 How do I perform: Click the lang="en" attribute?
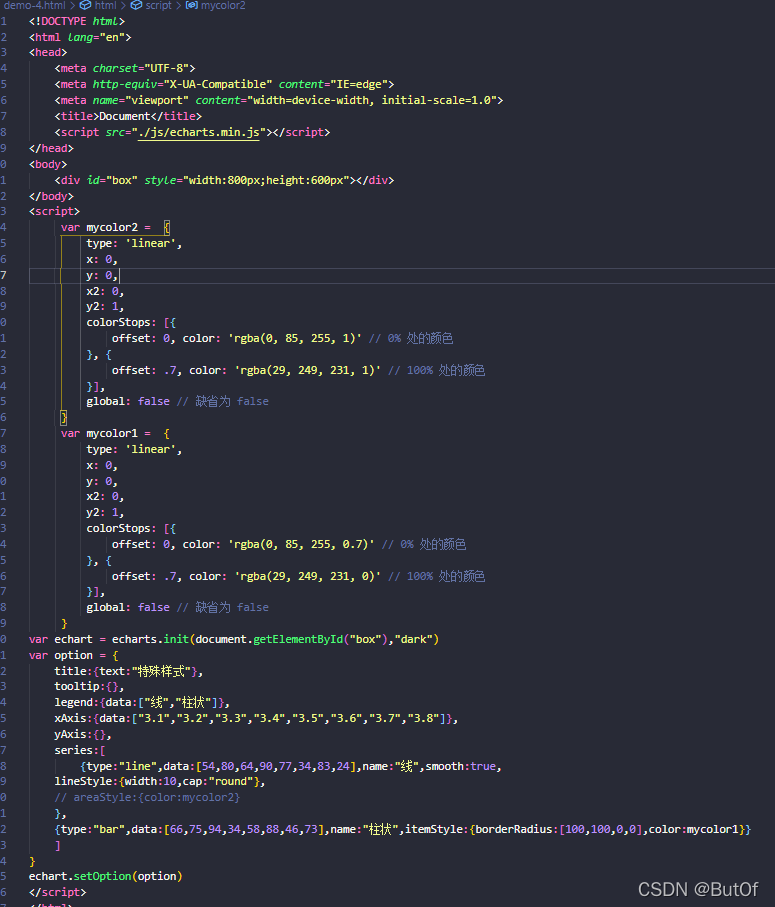[96, 37]
